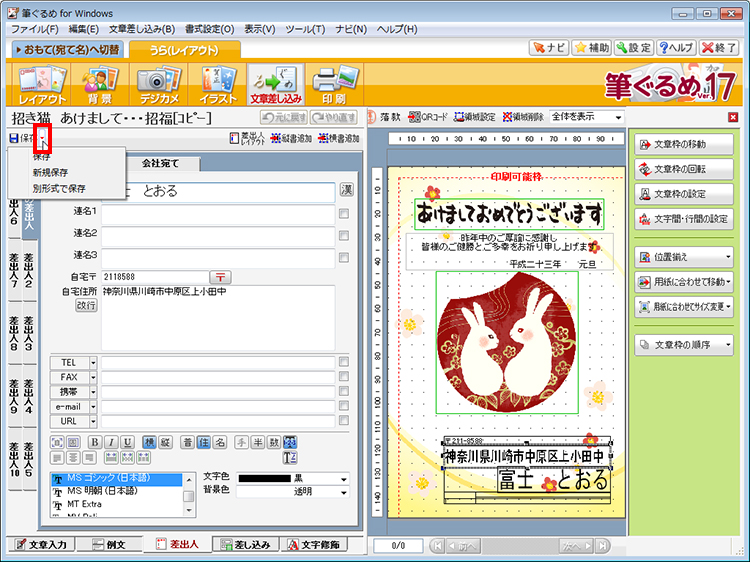Set text direction to 縦 vertical

[165, 442]
